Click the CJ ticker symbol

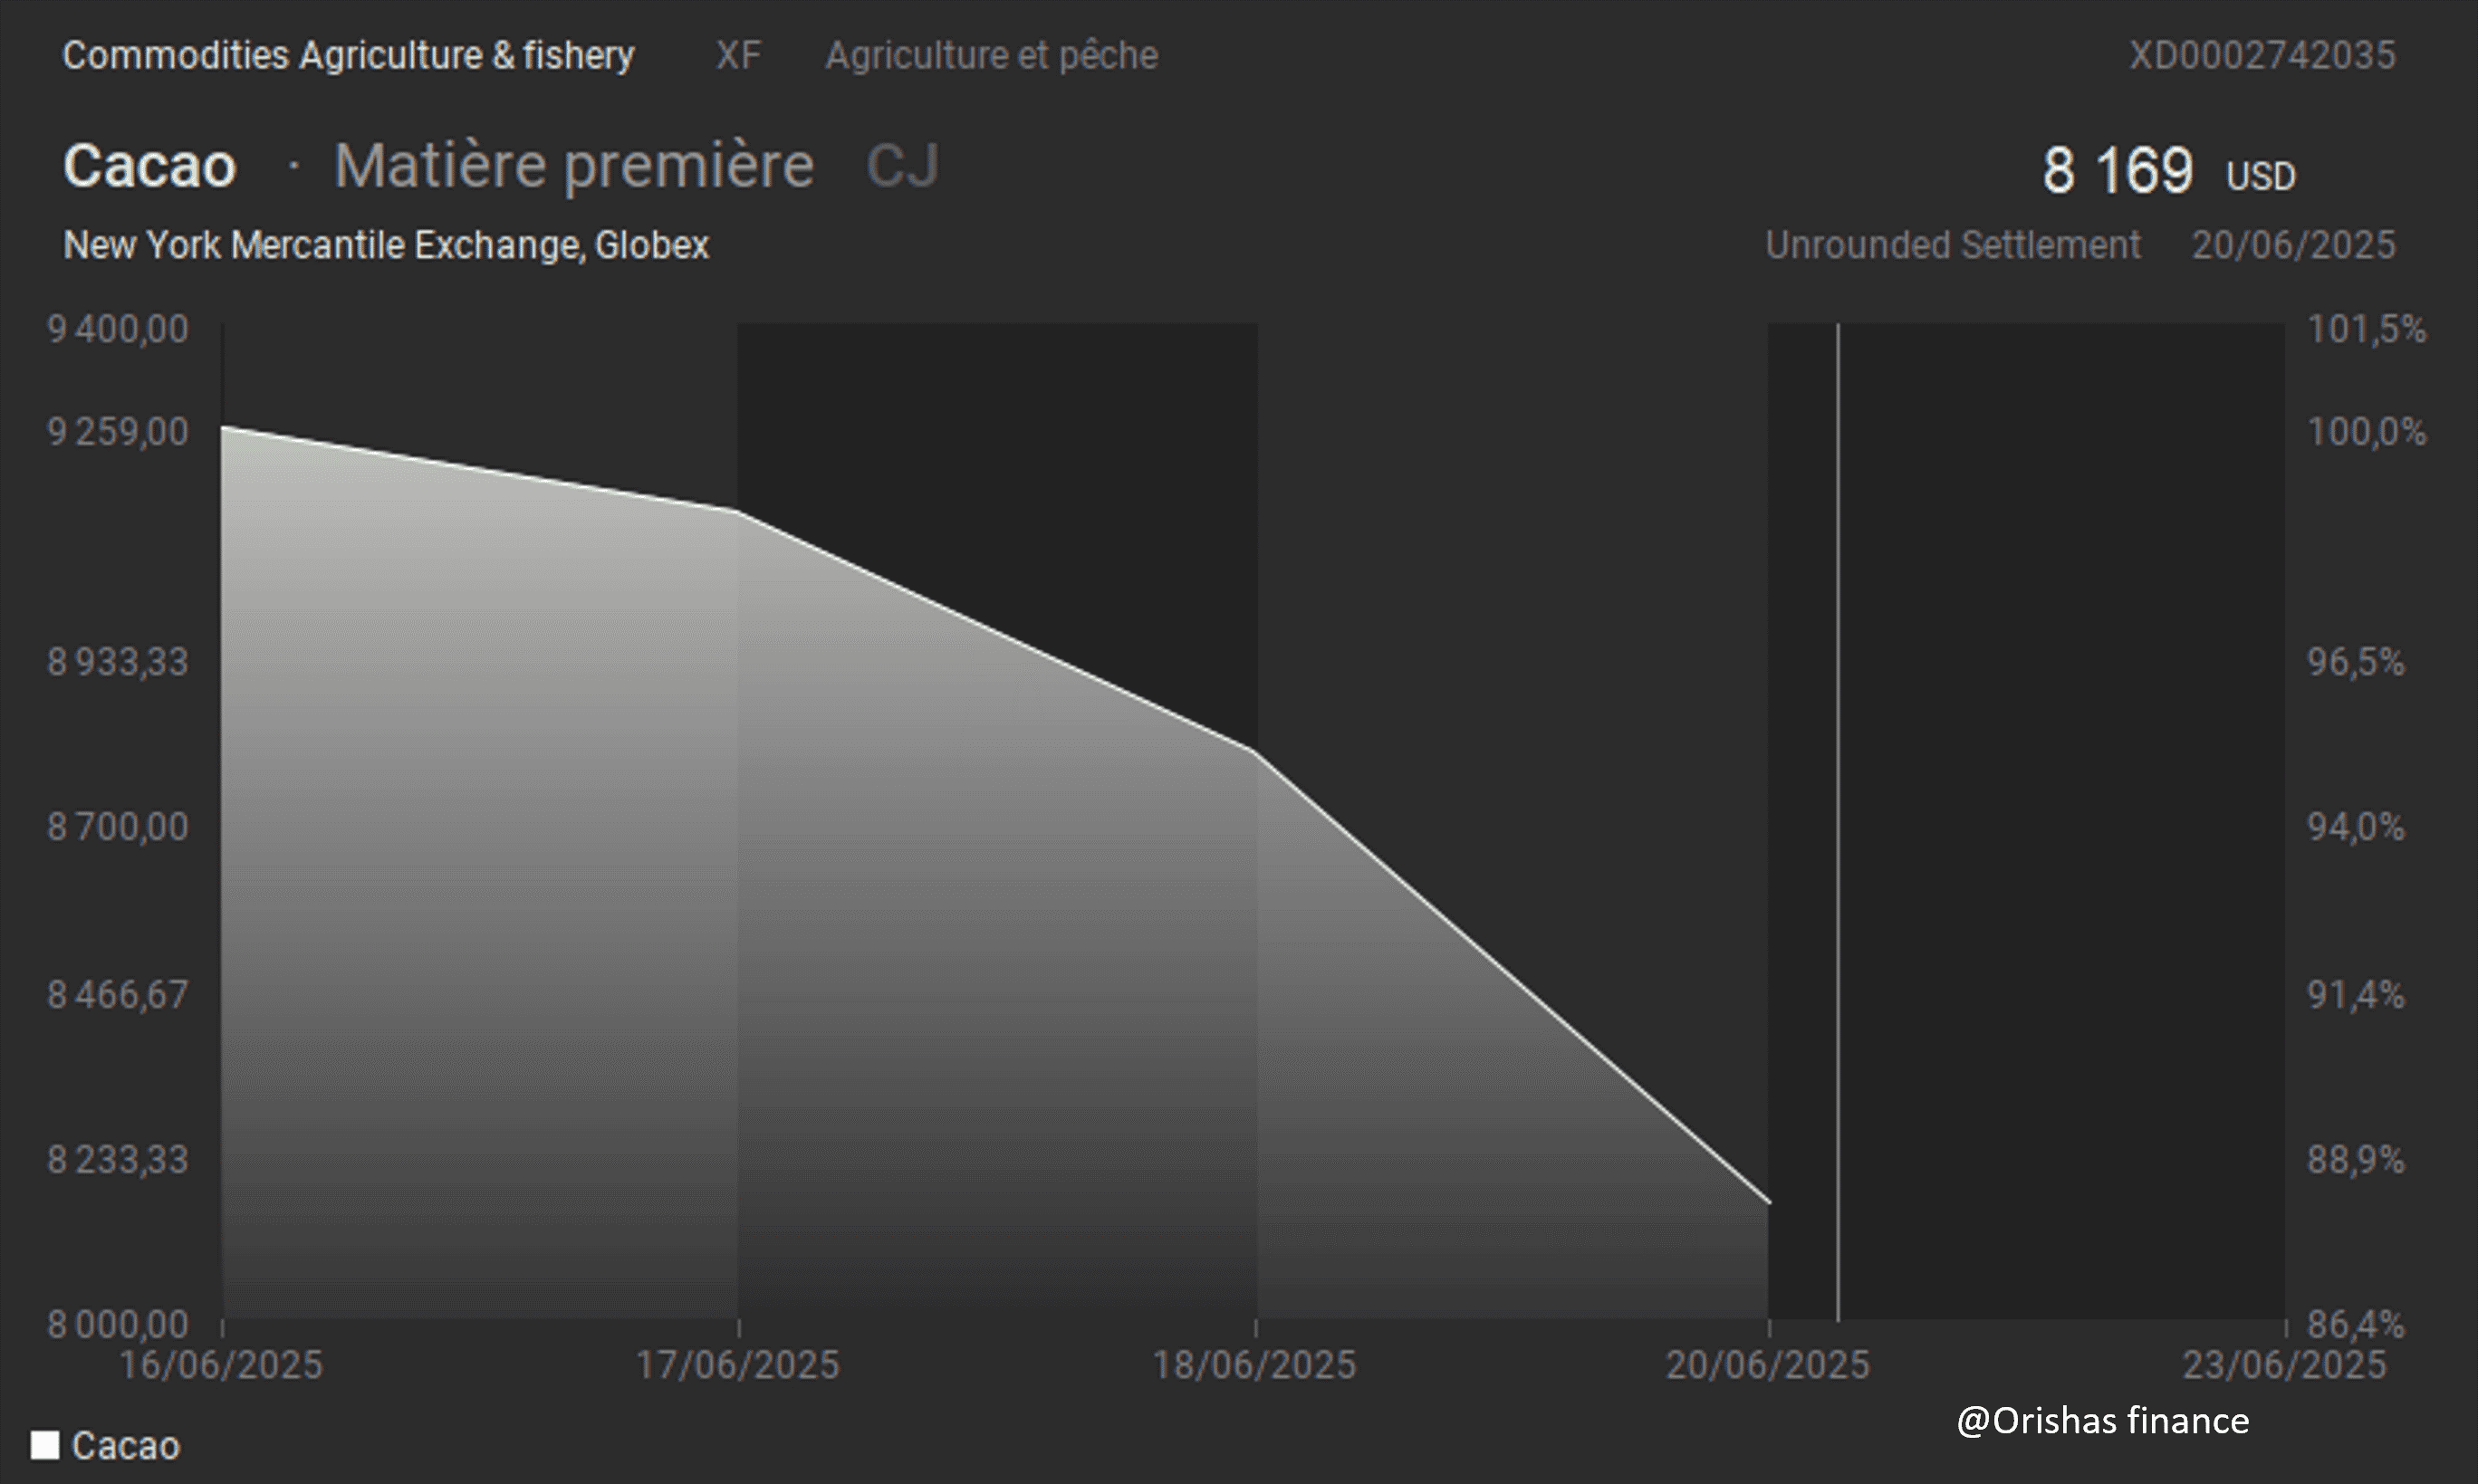coord(903,165)
